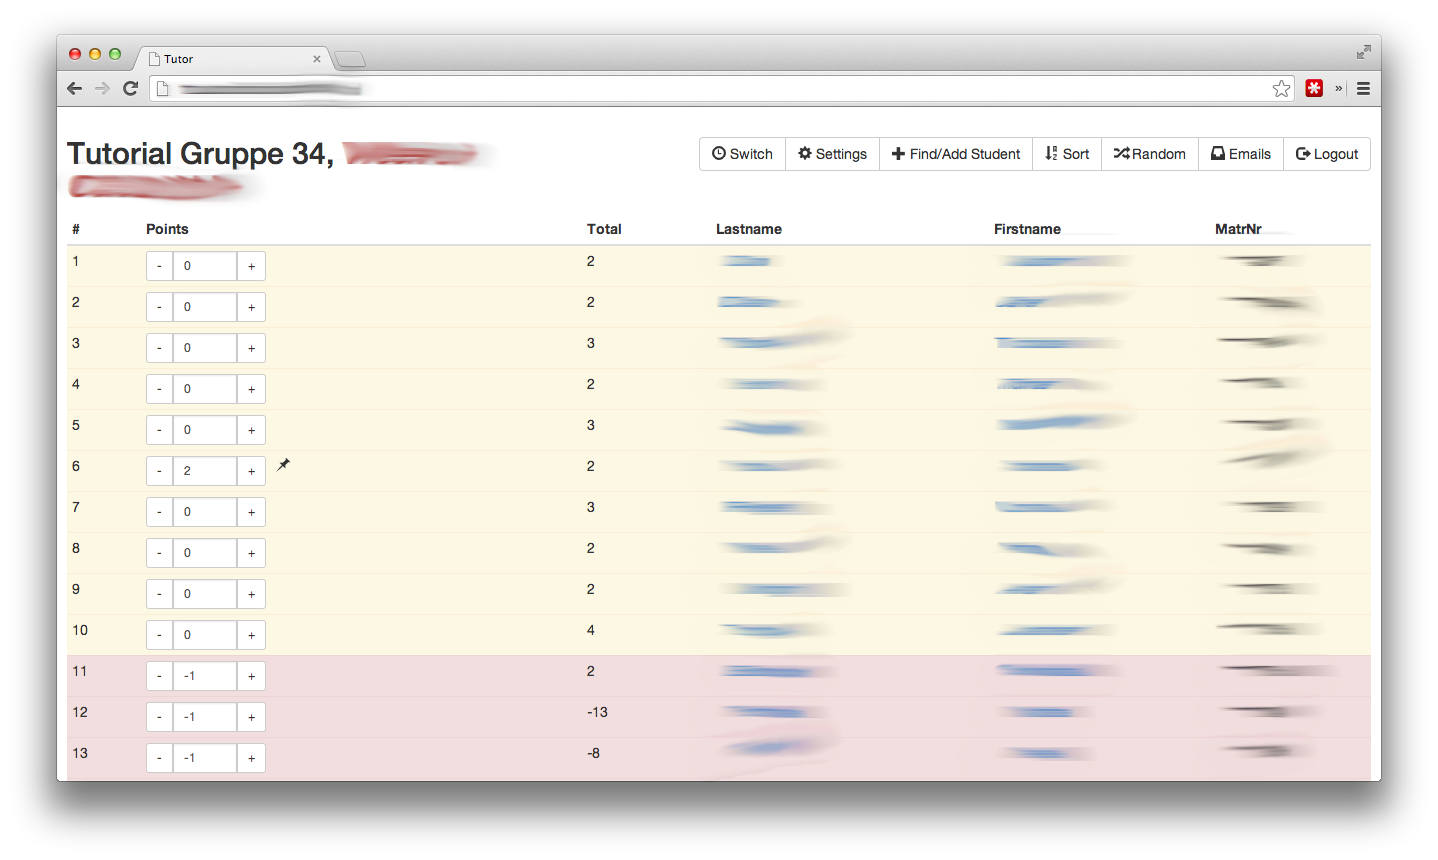Click the Tutorial Gruppe 34 heading

[x=200, y=153]
